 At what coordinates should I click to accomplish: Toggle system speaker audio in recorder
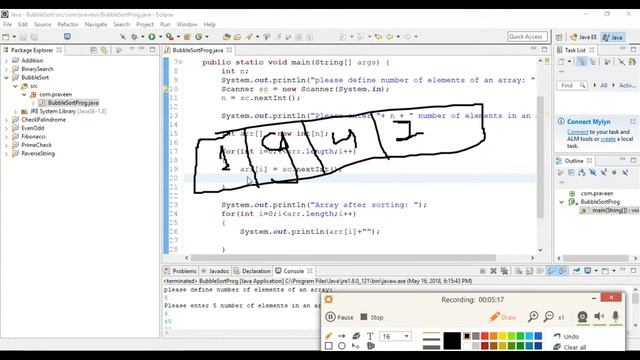(x=599, y=316)
